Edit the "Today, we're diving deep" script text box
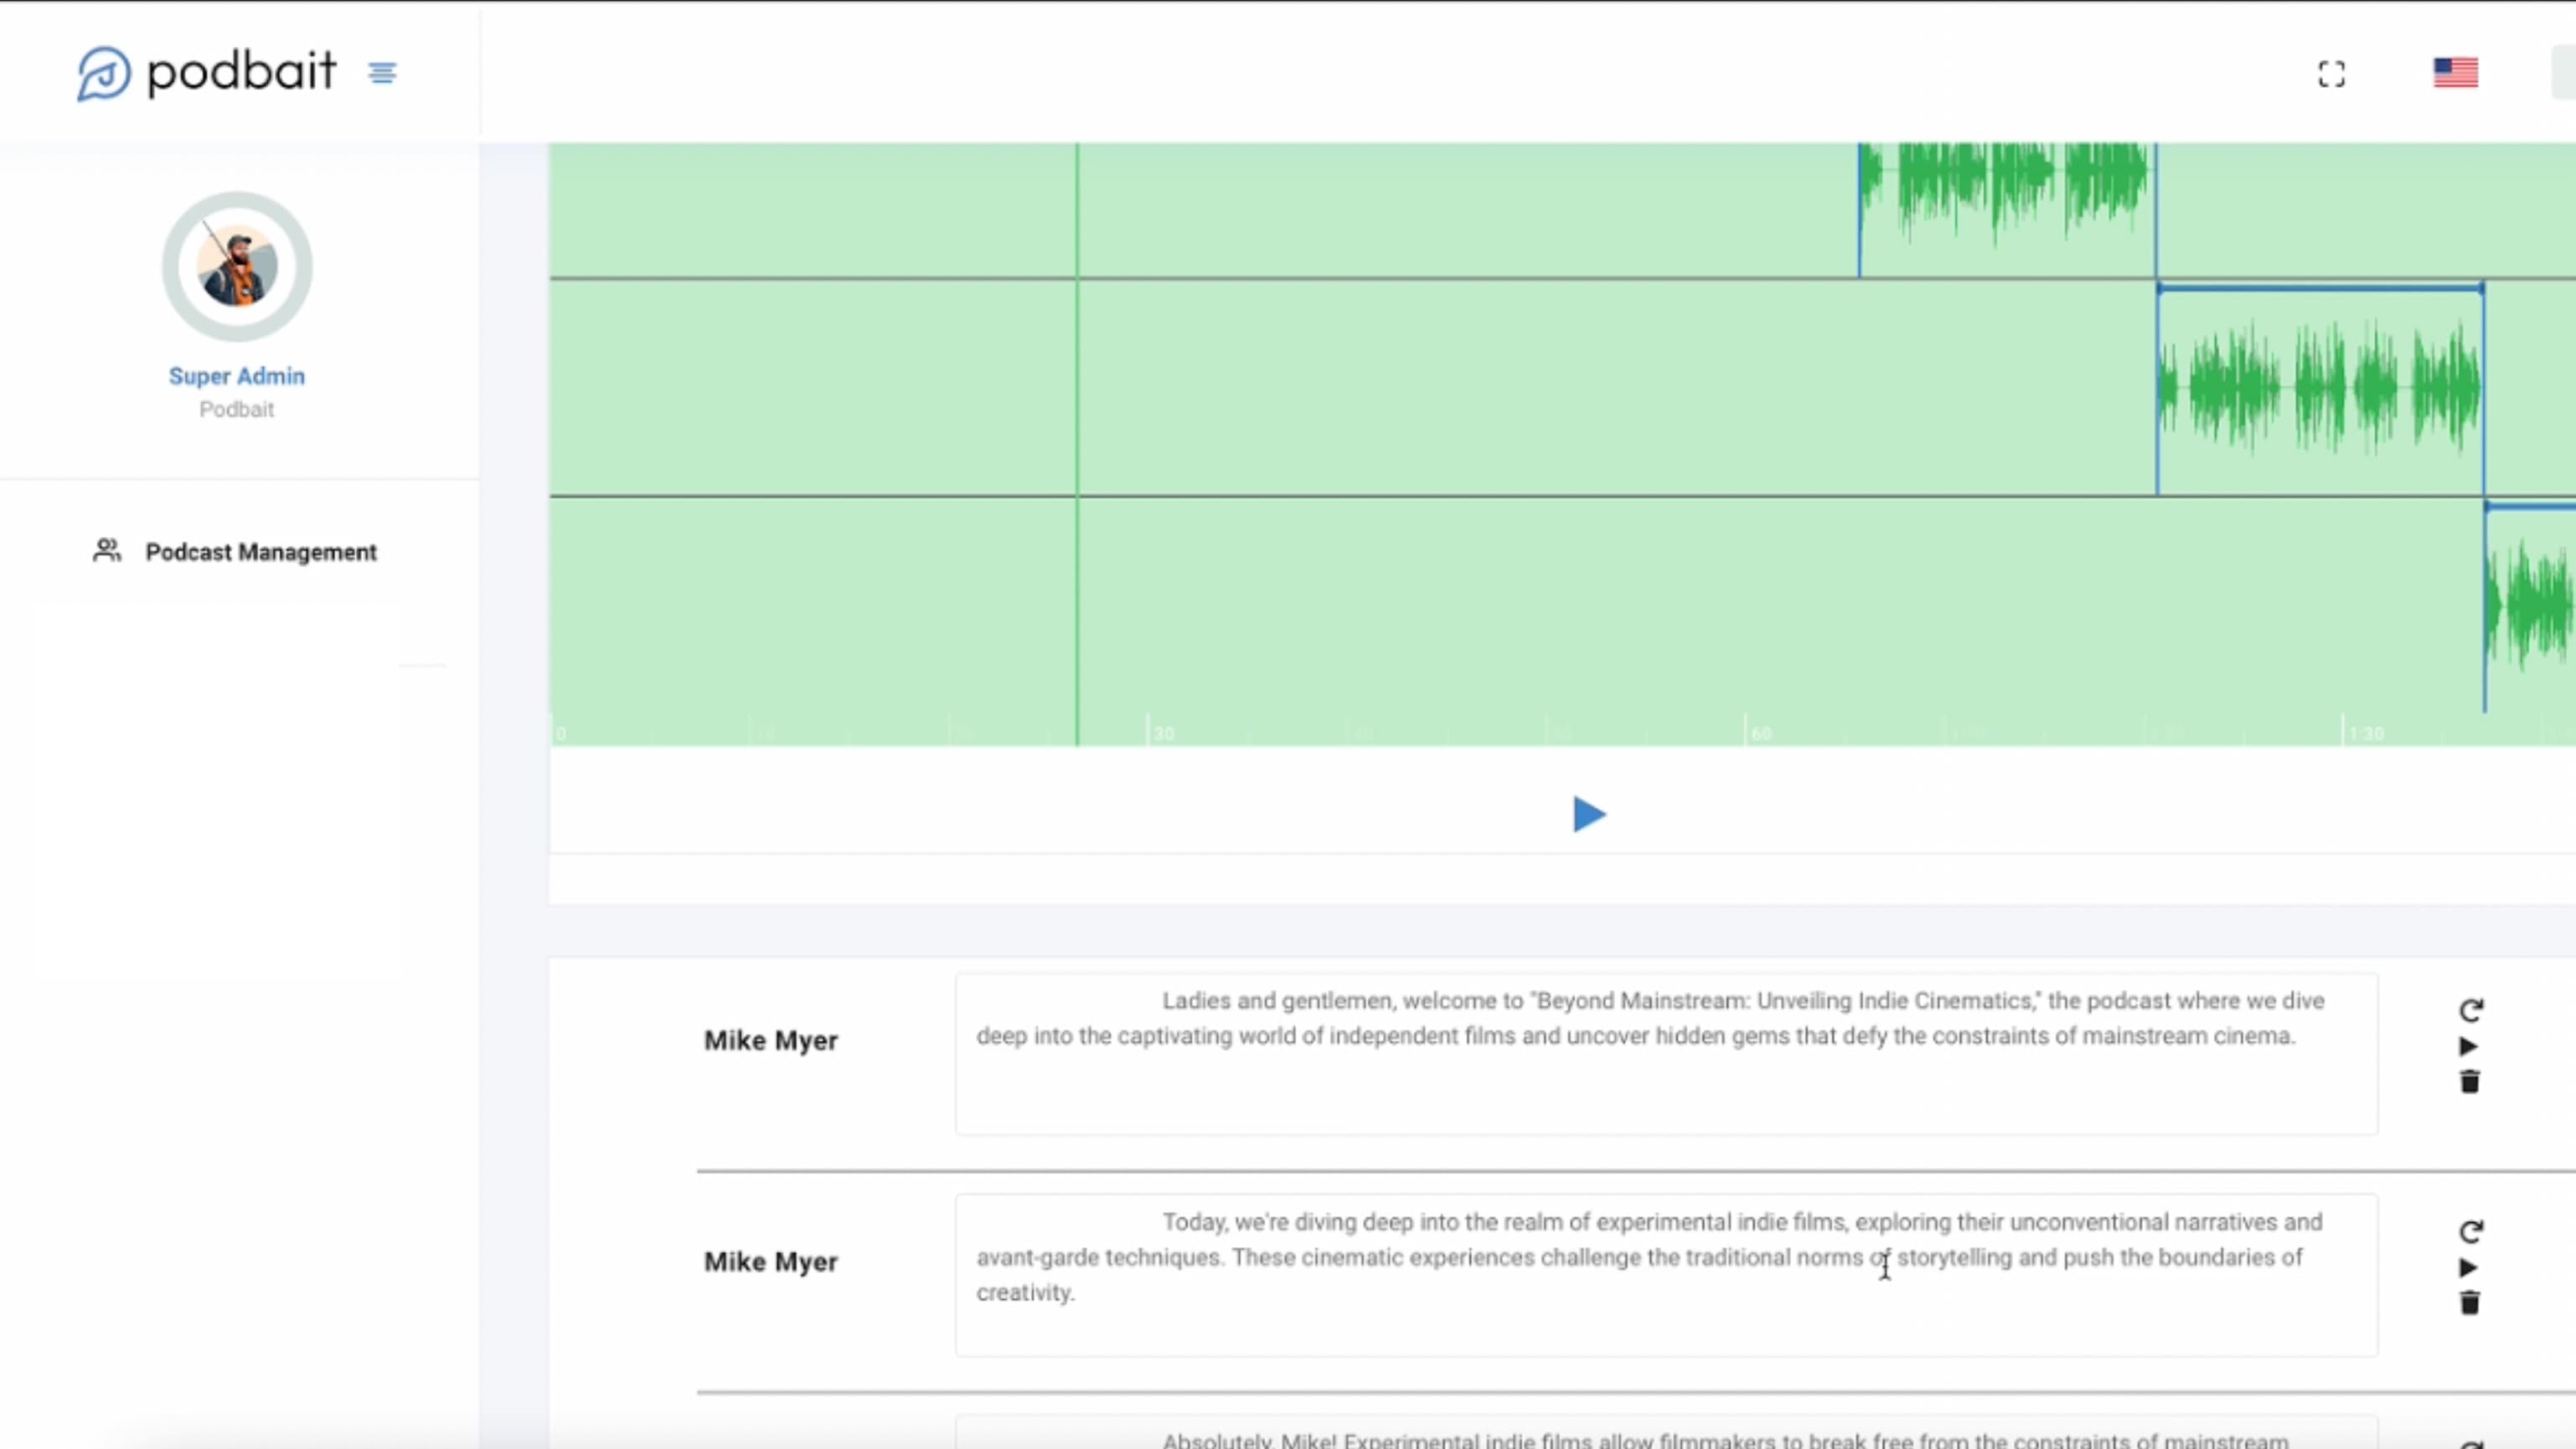The width and height of the screenshot is (2576, 1449). [1666, 1275]
